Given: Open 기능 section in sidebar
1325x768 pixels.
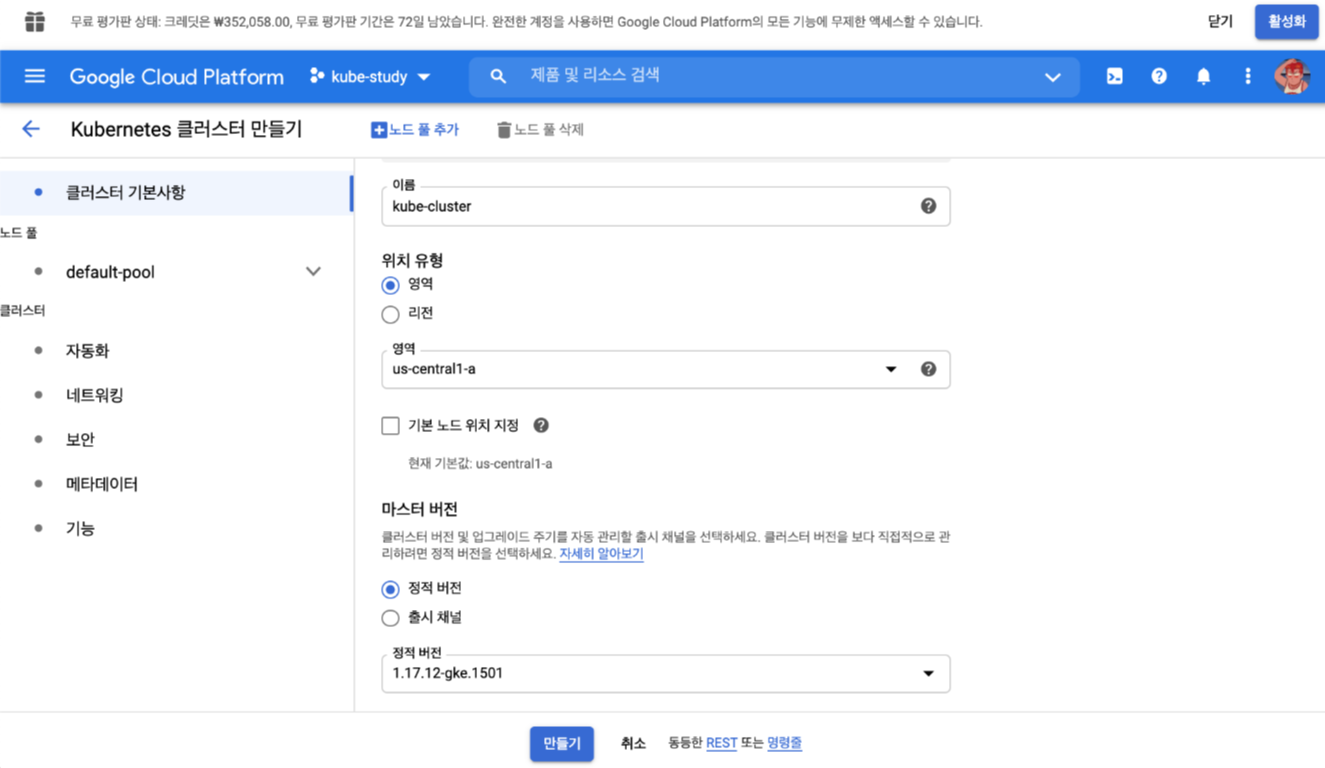Looking at the screenshot, I should coord(80,528).
